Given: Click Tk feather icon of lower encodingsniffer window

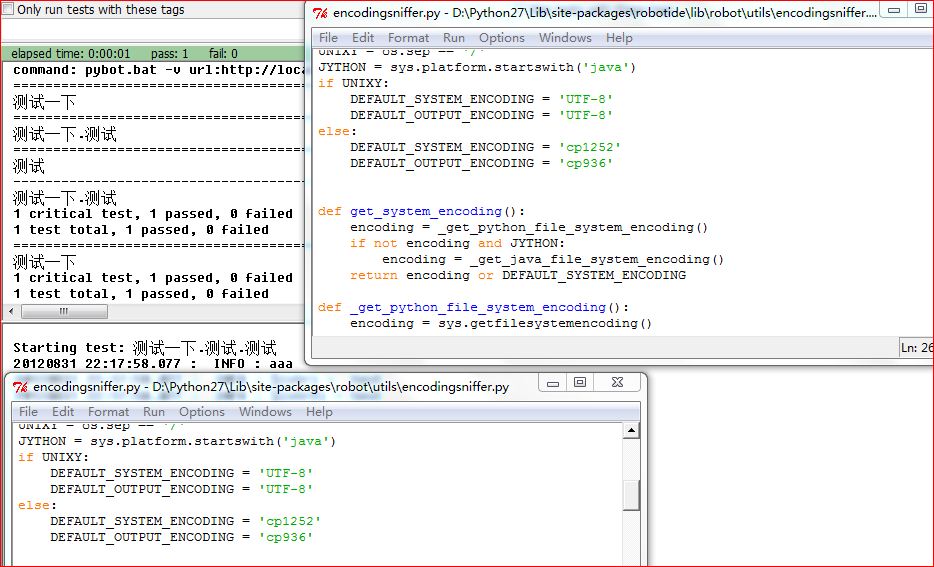Looking at the screenshot, I should (x=20, y=386).
